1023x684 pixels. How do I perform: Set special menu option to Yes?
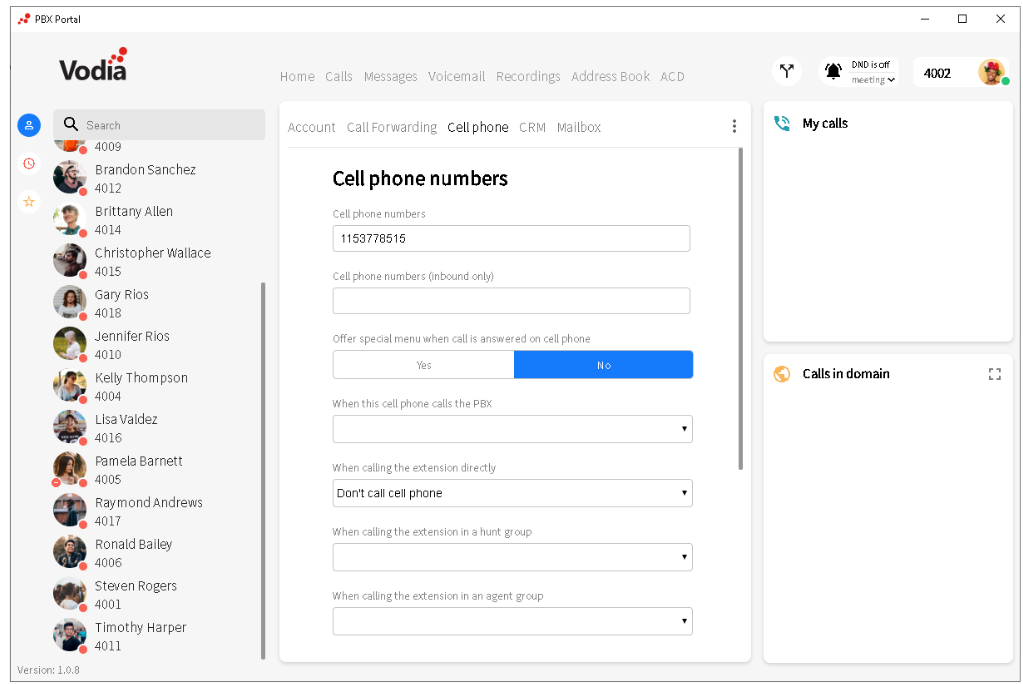[x=423, y=365]
